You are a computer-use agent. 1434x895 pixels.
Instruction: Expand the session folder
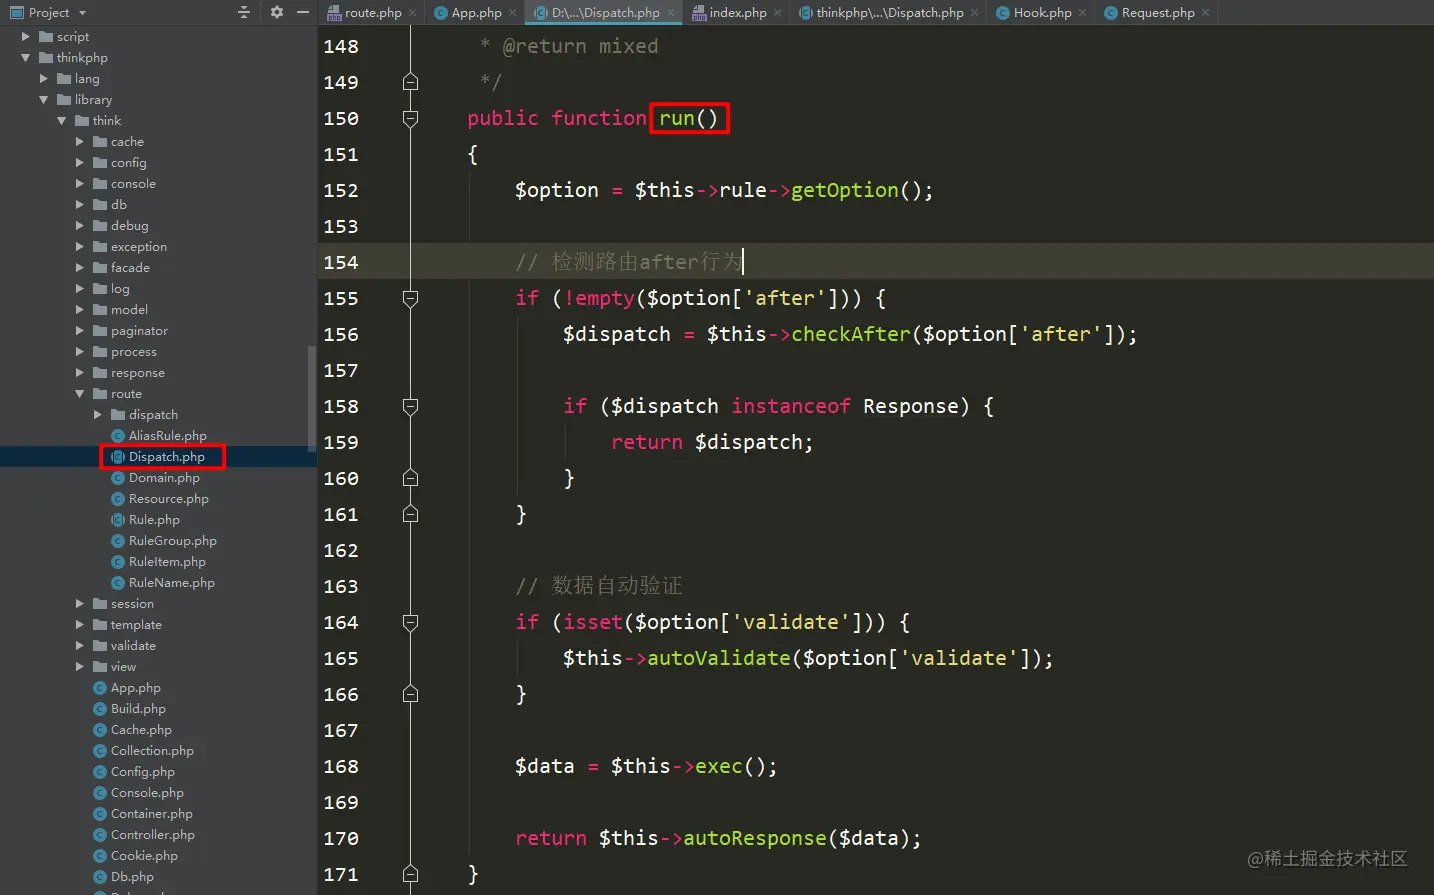(x=80, y=604)
